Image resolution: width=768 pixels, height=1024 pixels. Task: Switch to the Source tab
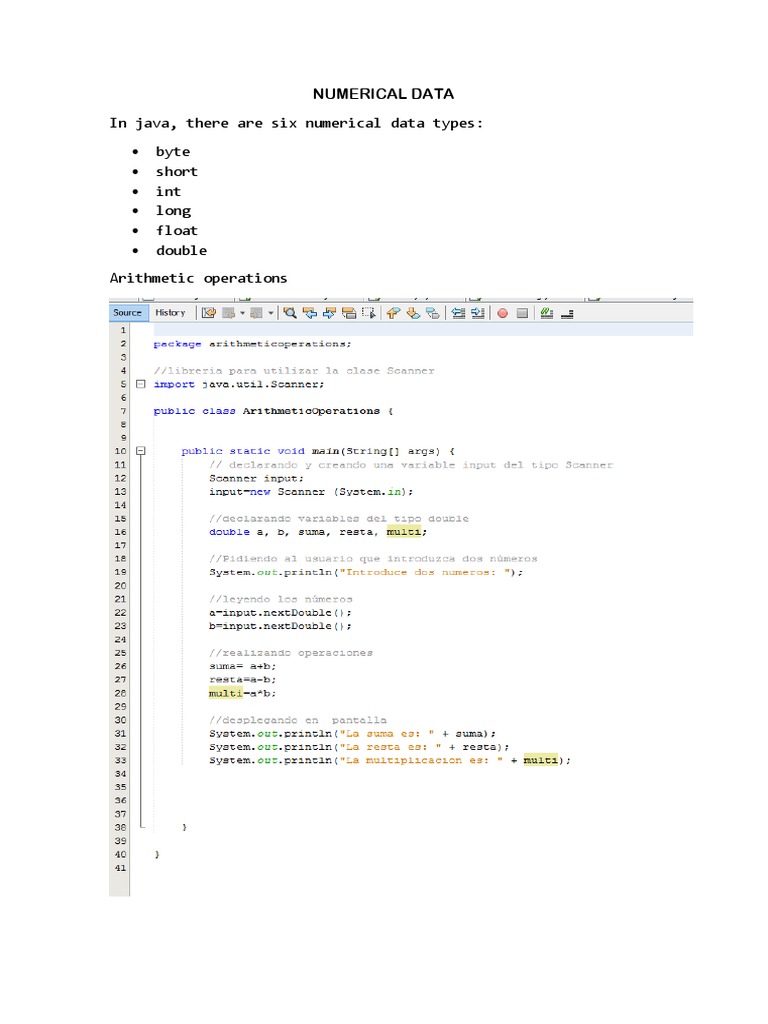click(127, 313)
